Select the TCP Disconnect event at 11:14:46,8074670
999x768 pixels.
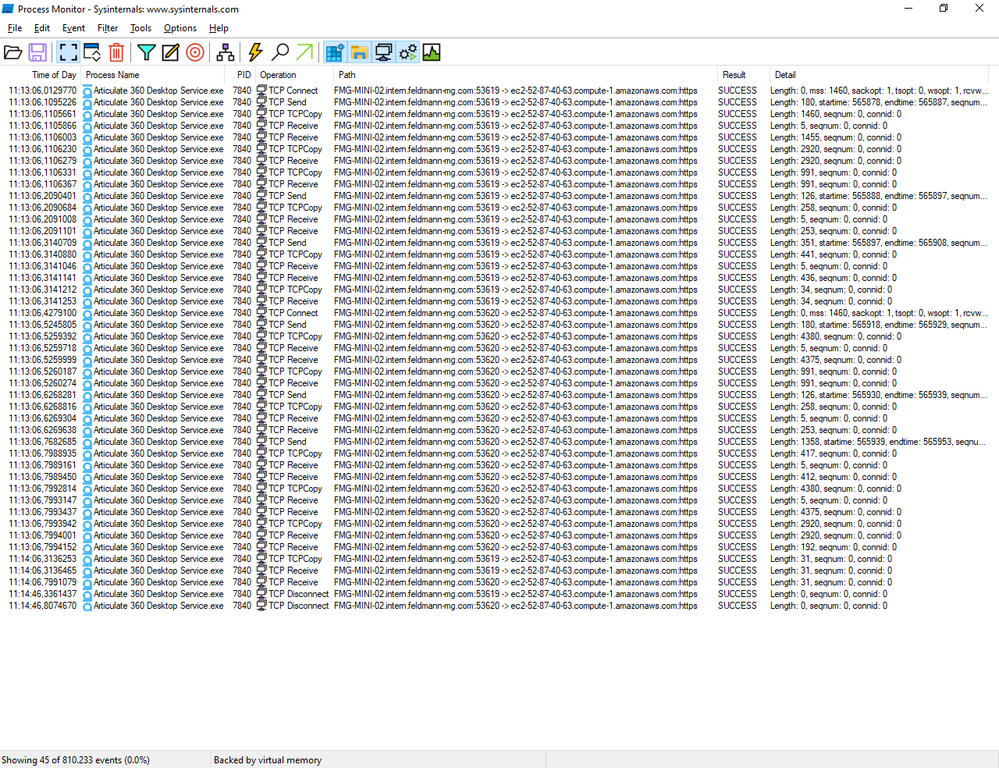(x=494, y=605)
